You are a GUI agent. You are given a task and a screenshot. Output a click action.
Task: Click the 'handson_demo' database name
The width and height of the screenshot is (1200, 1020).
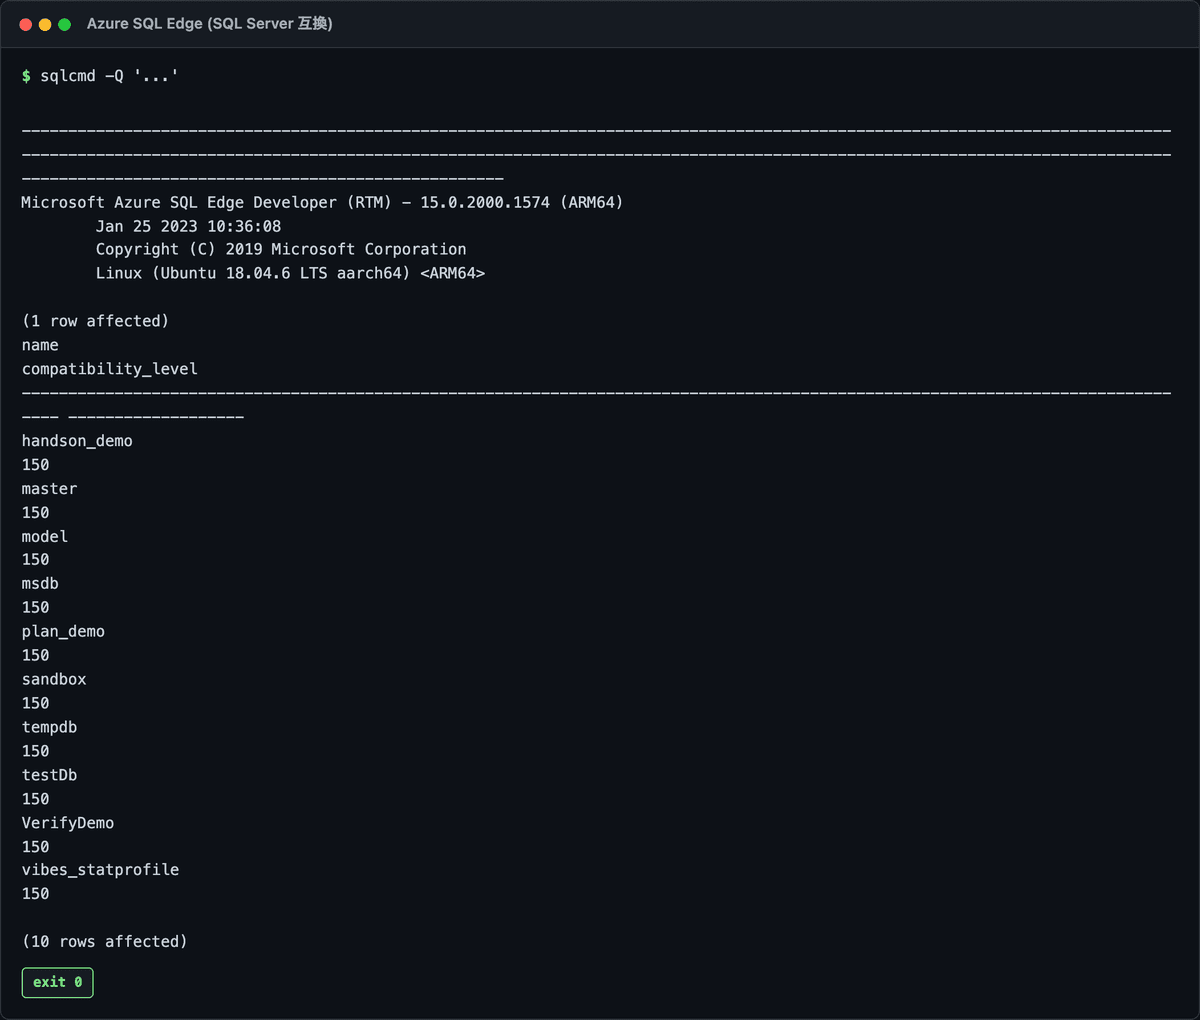pos(77,441)
